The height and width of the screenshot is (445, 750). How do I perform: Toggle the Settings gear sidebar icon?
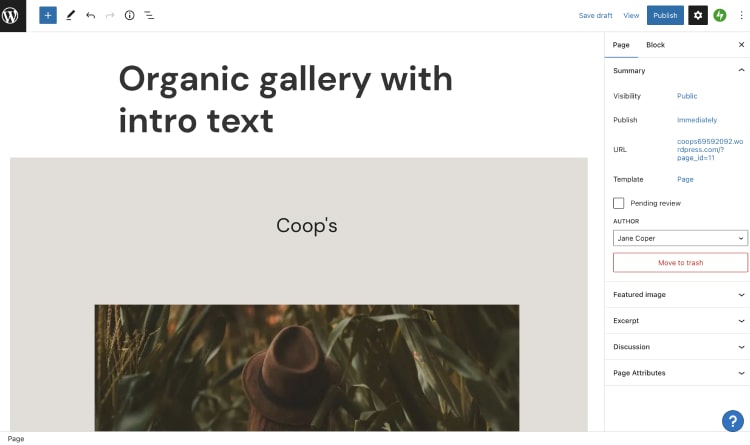pyautogui.click(x=698, y=15)
